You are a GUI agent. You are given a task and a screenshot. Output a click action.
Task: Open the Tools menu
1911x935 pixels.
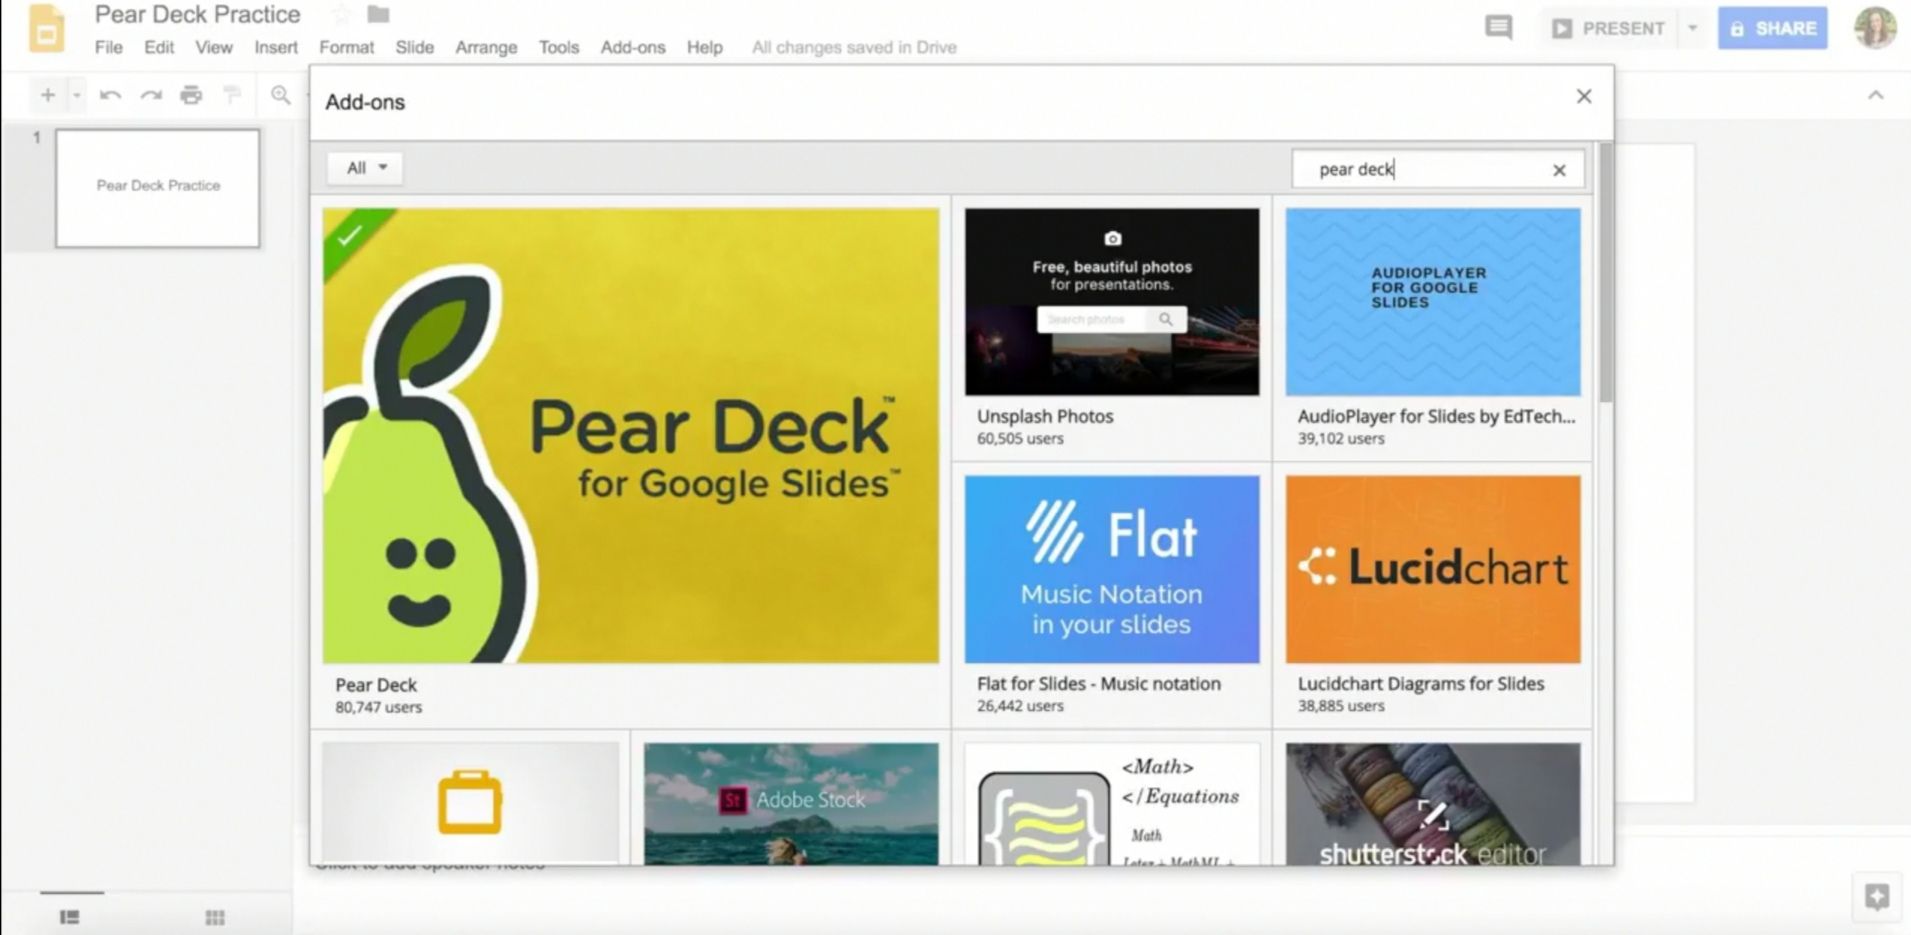pos(559,47)
